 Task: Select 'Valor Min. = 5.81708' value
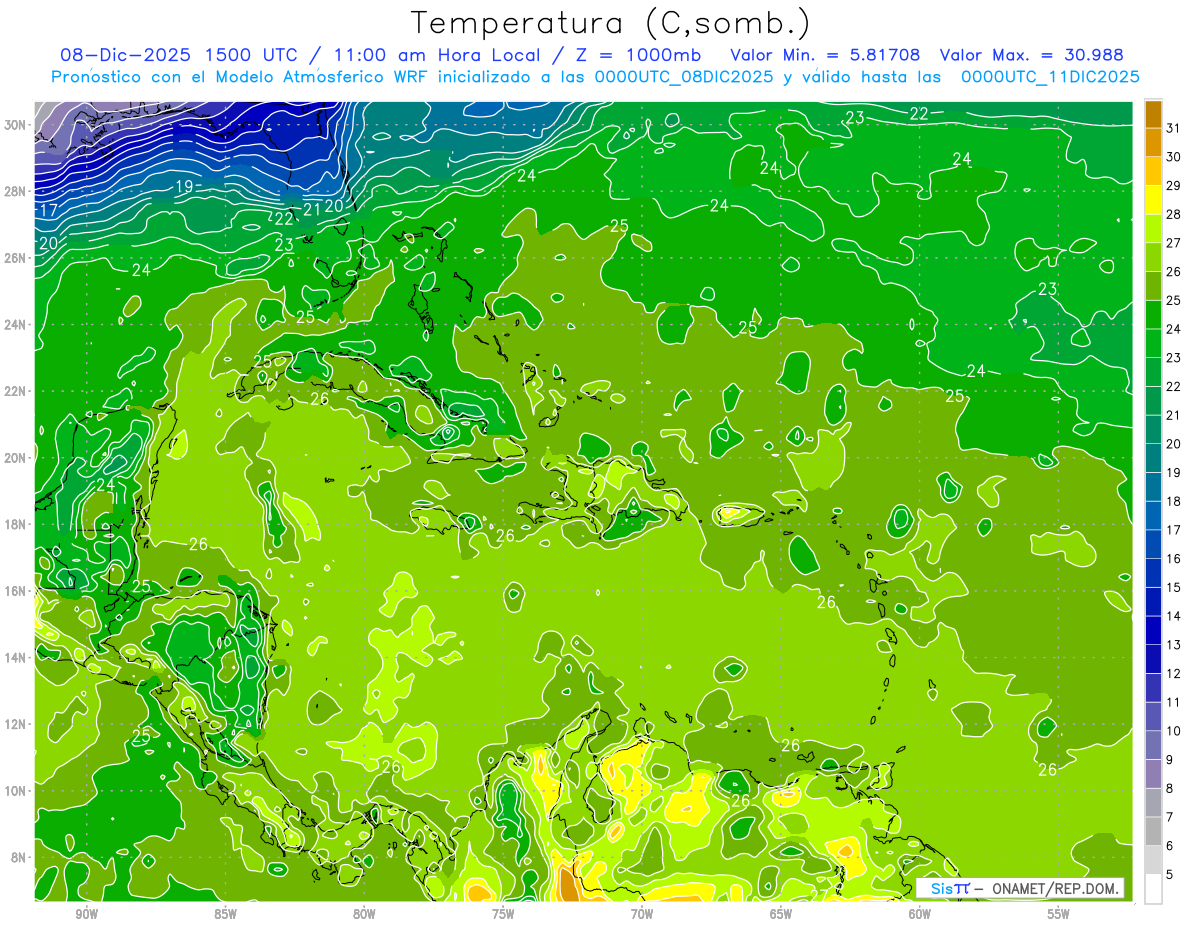[x=826, y=55]
